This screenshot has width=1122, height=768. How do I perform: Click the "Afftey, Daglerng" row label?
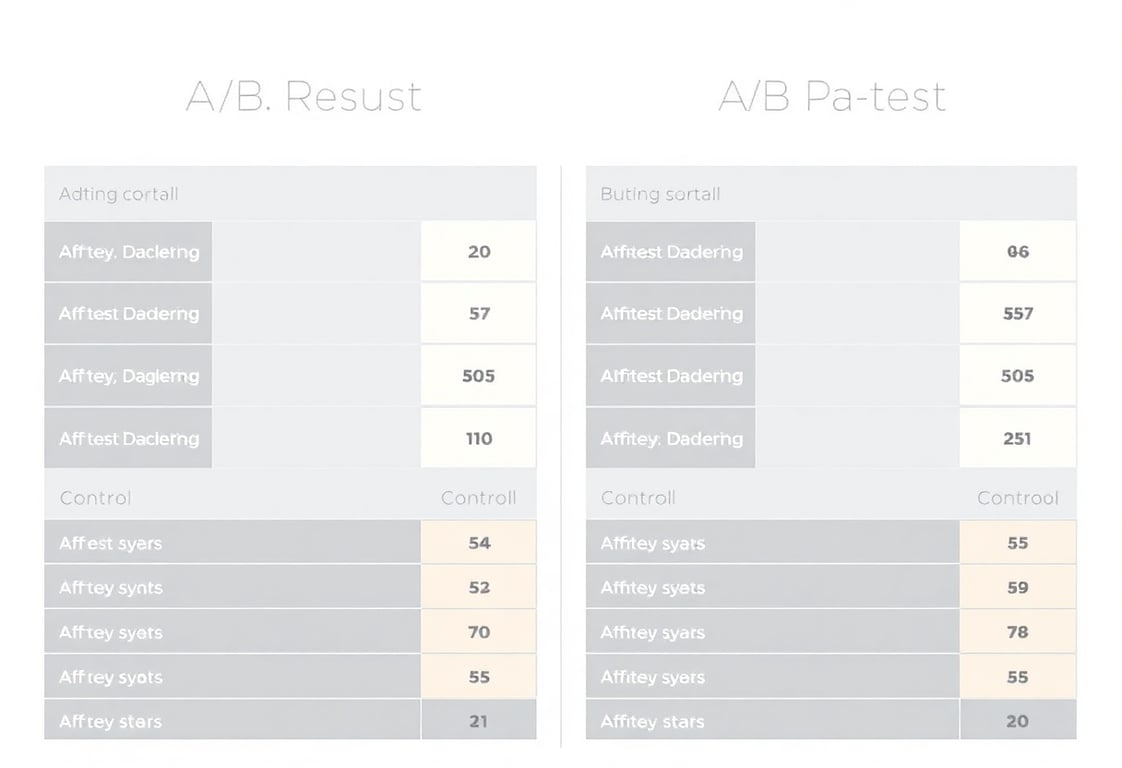129,376
